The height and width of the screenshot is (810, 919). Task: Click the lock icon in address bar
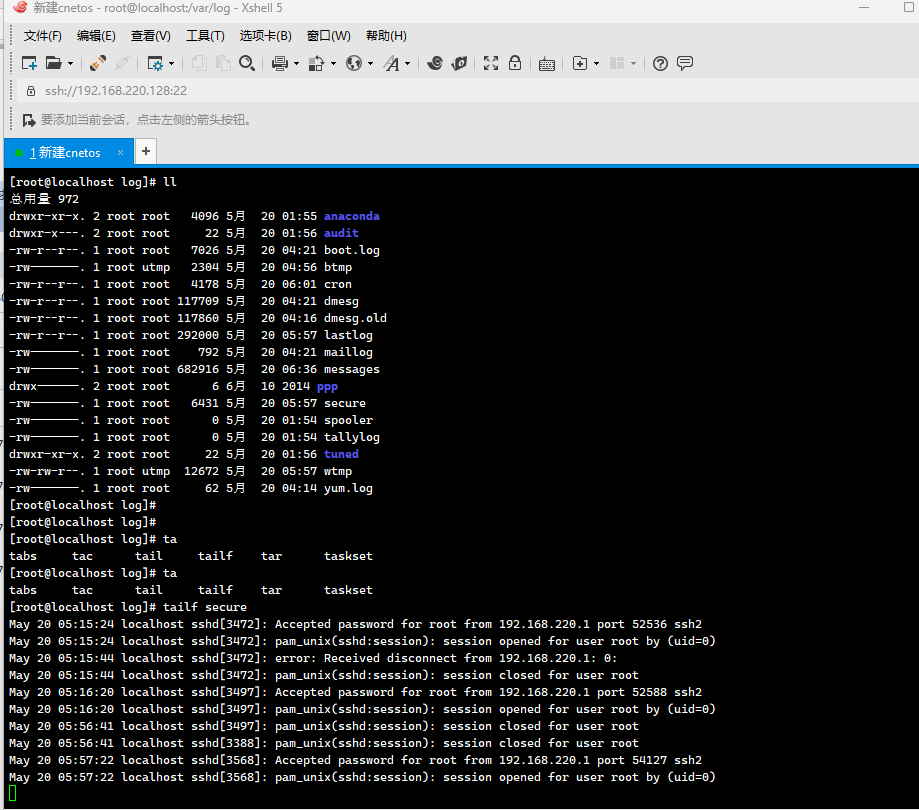30,91
